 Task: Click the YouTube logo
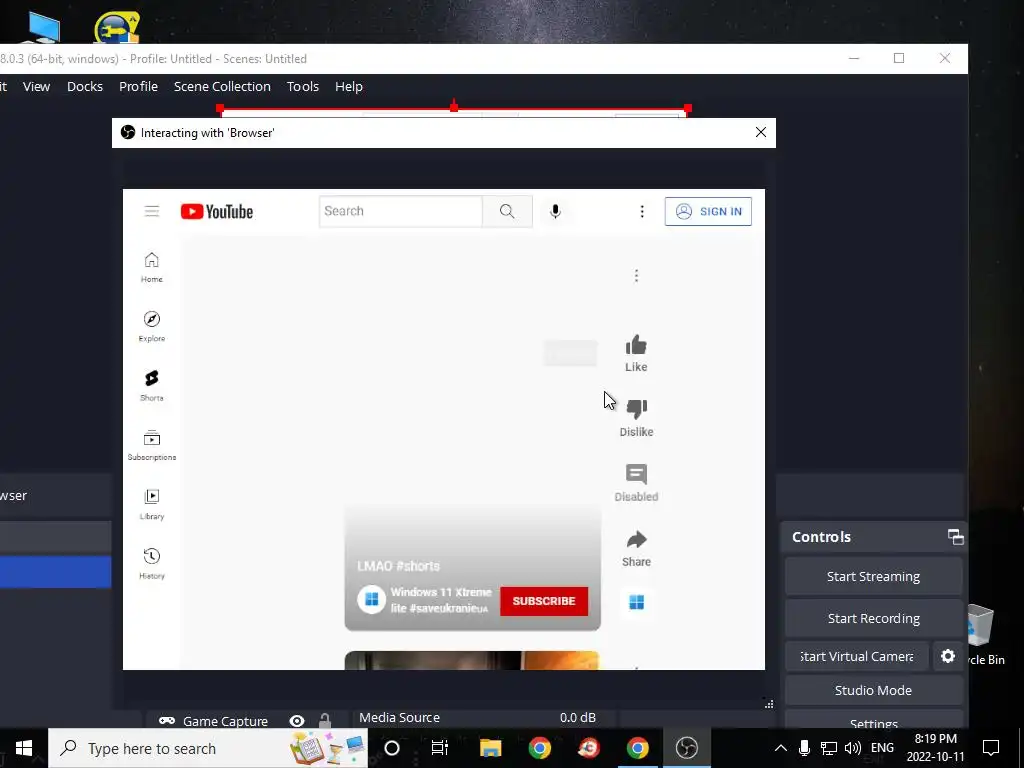pyautogui.click(x=217, y=212)
